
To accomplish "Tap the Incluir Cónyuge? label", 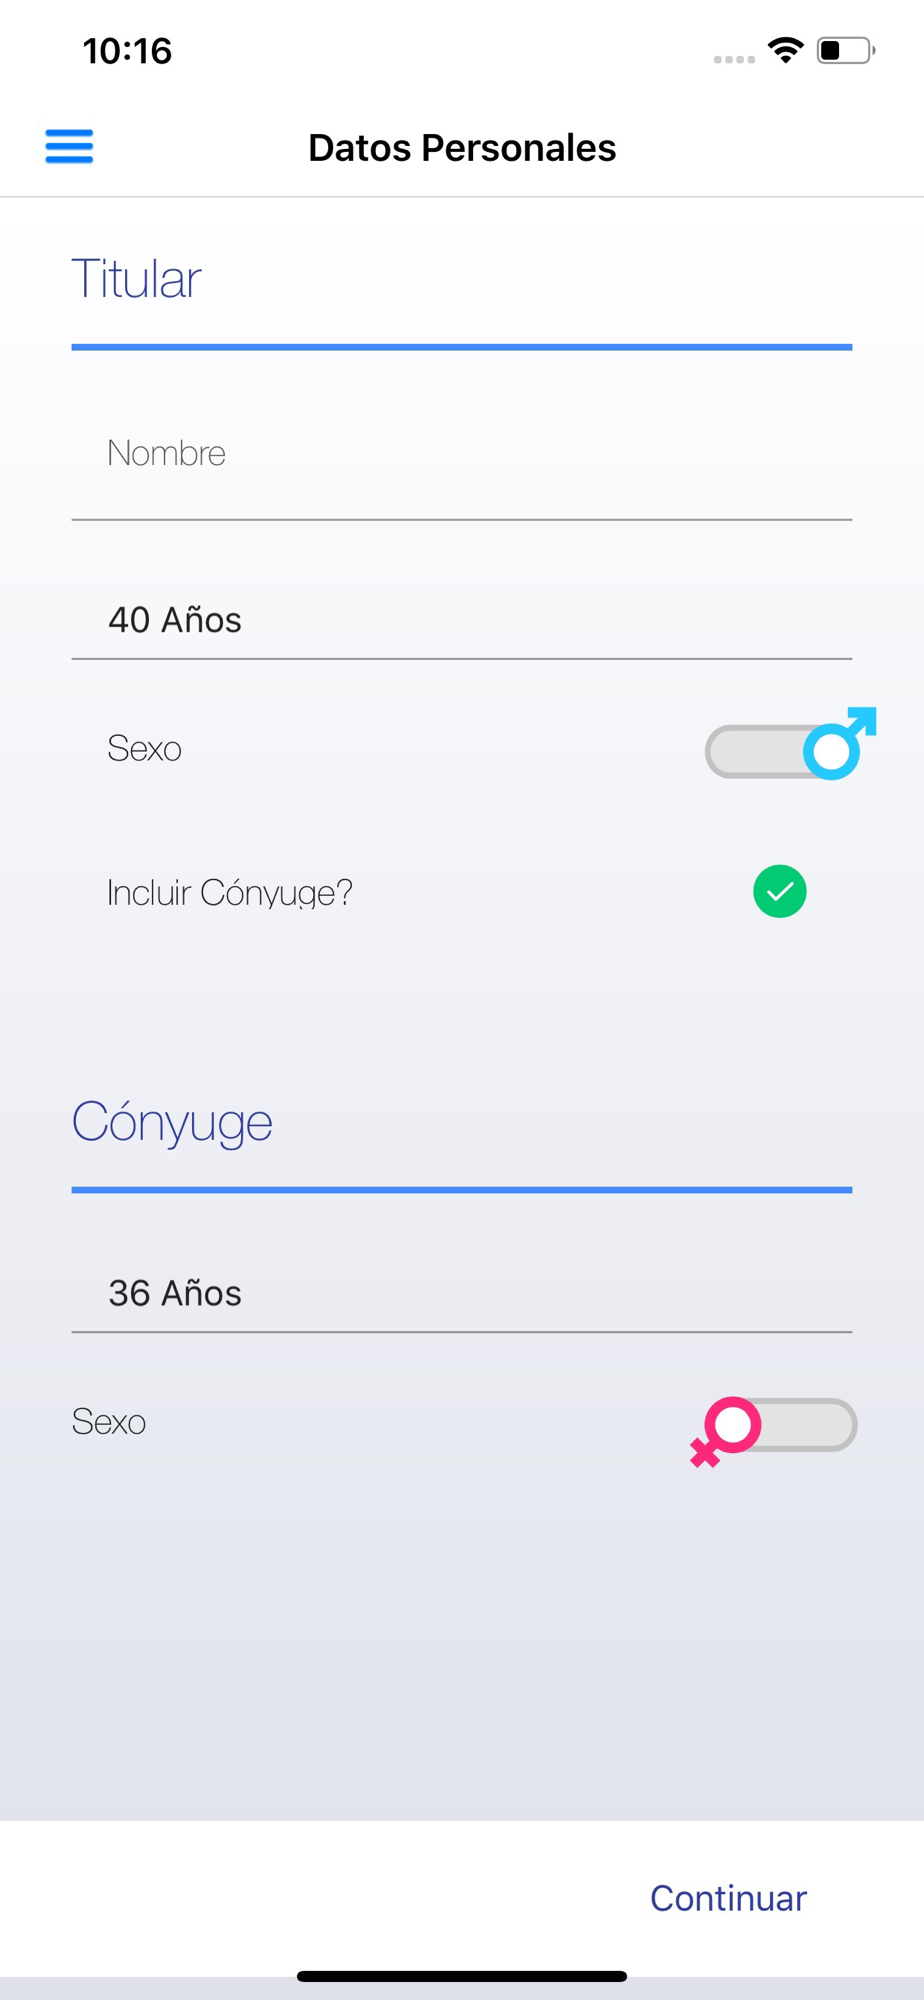I will click(x=230, y=893).
